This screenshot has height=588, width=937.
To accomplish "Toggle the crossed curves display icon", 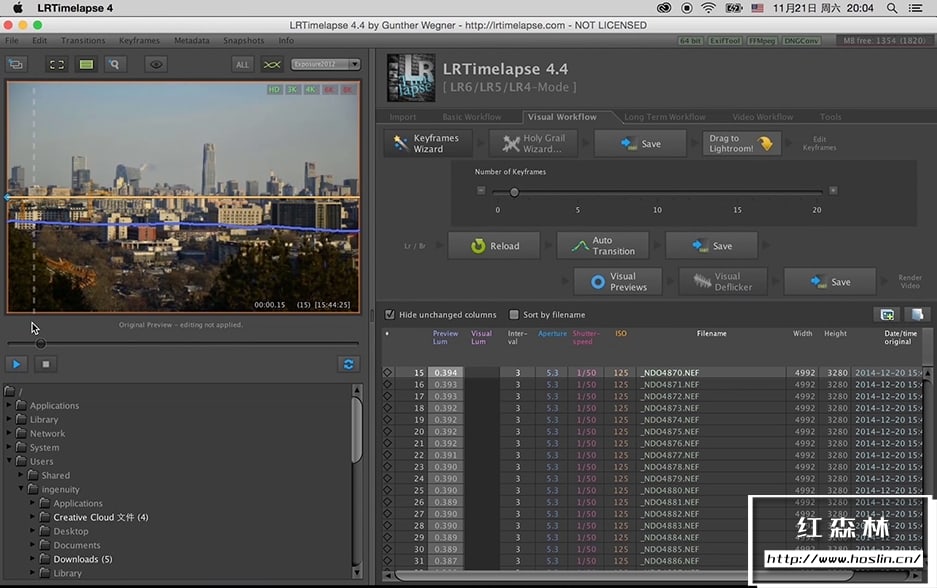I will 272,65.
